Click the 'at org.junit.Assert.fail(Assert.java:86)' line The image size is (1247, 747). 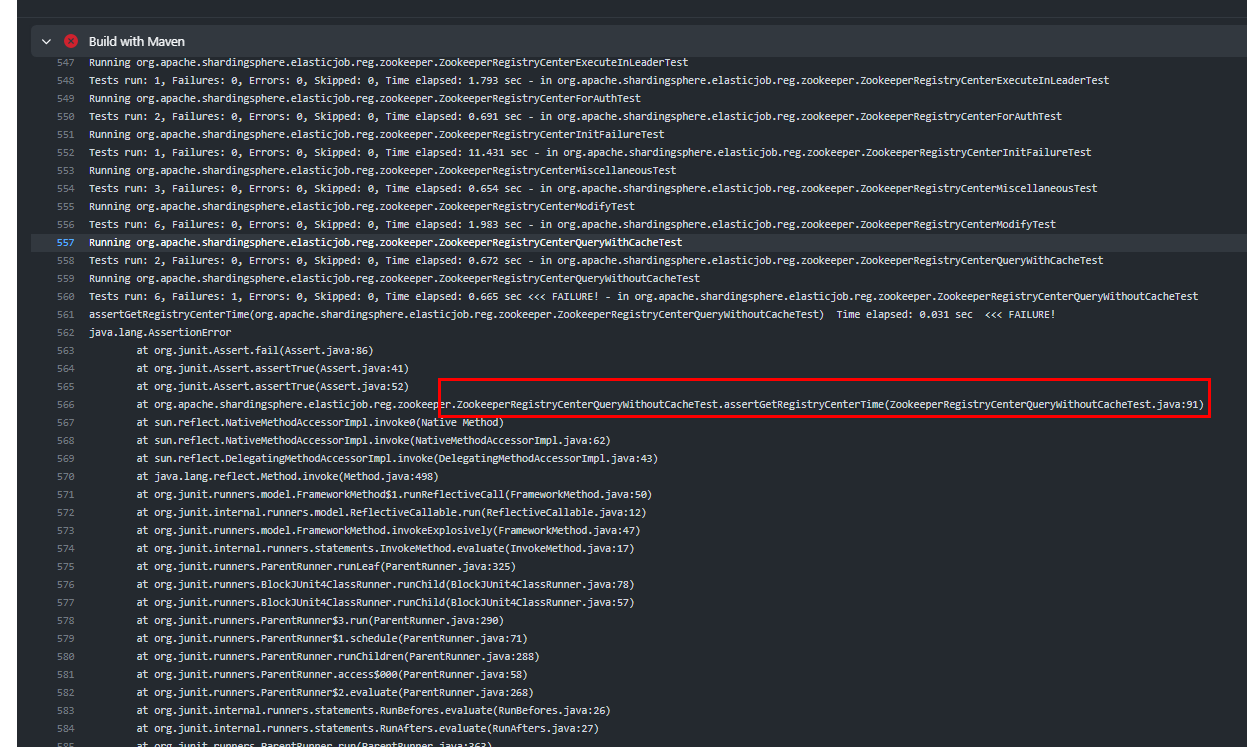[x=254, y=350]
